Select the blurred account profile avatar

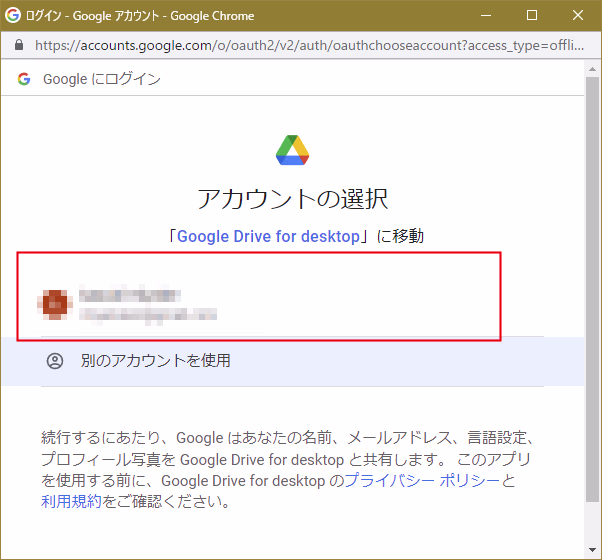point(55,305)
